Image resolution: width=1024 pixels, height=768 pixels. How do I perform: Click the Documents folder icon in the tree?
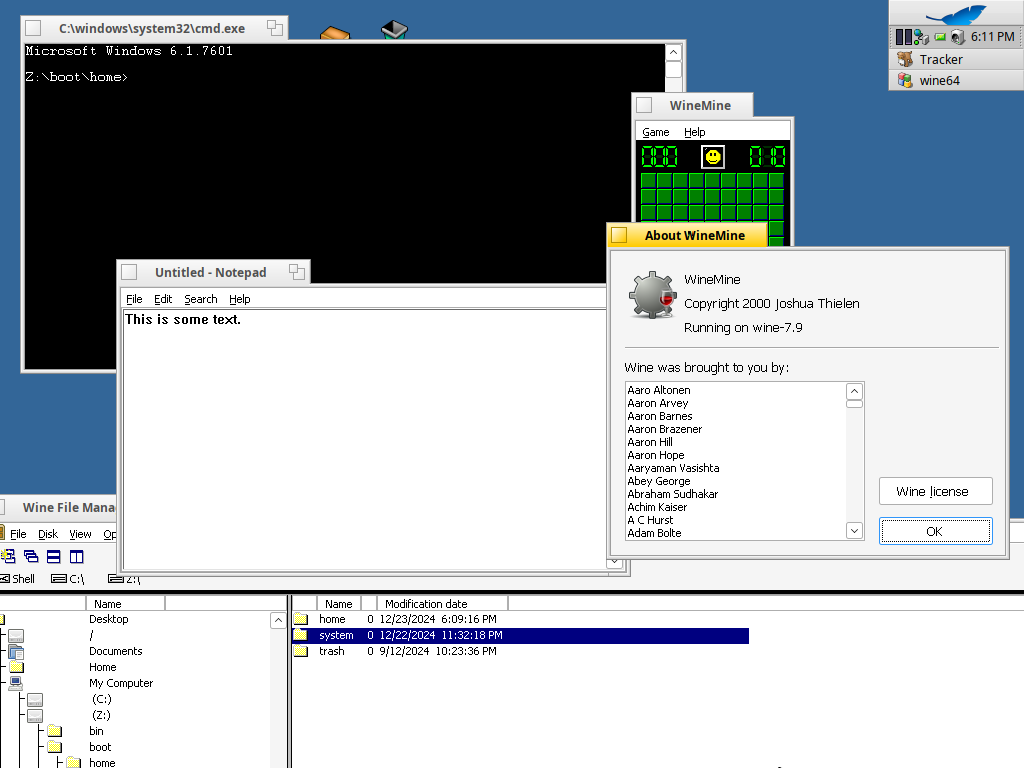click(16, 652)
